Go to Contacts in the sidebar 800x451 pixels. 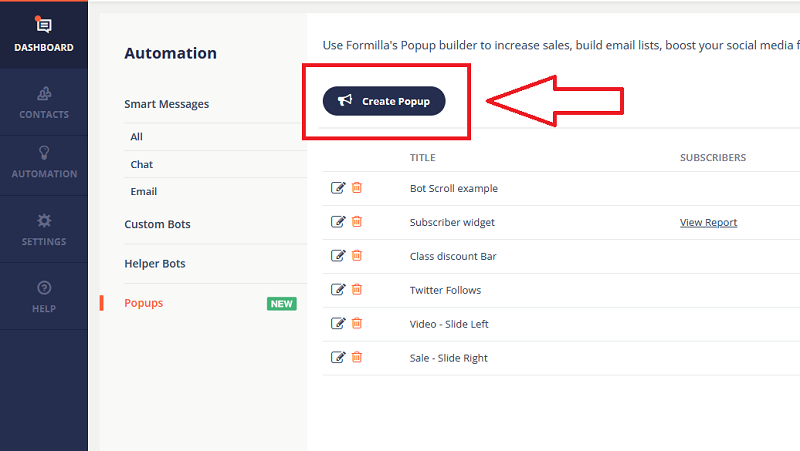(43, 102)
